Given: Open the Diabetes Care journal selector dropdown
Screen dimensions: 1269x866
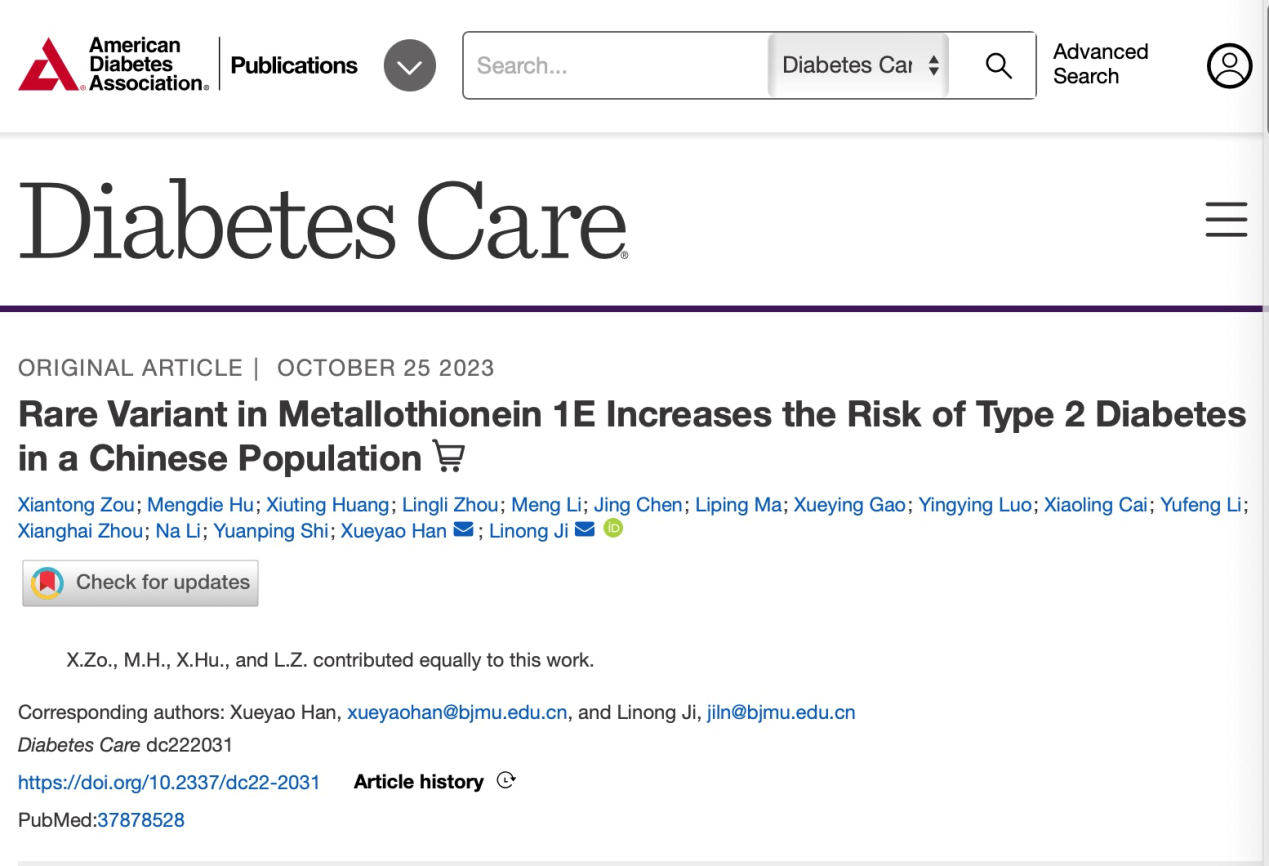Looking at the screenshot, I should click(859, 66).
